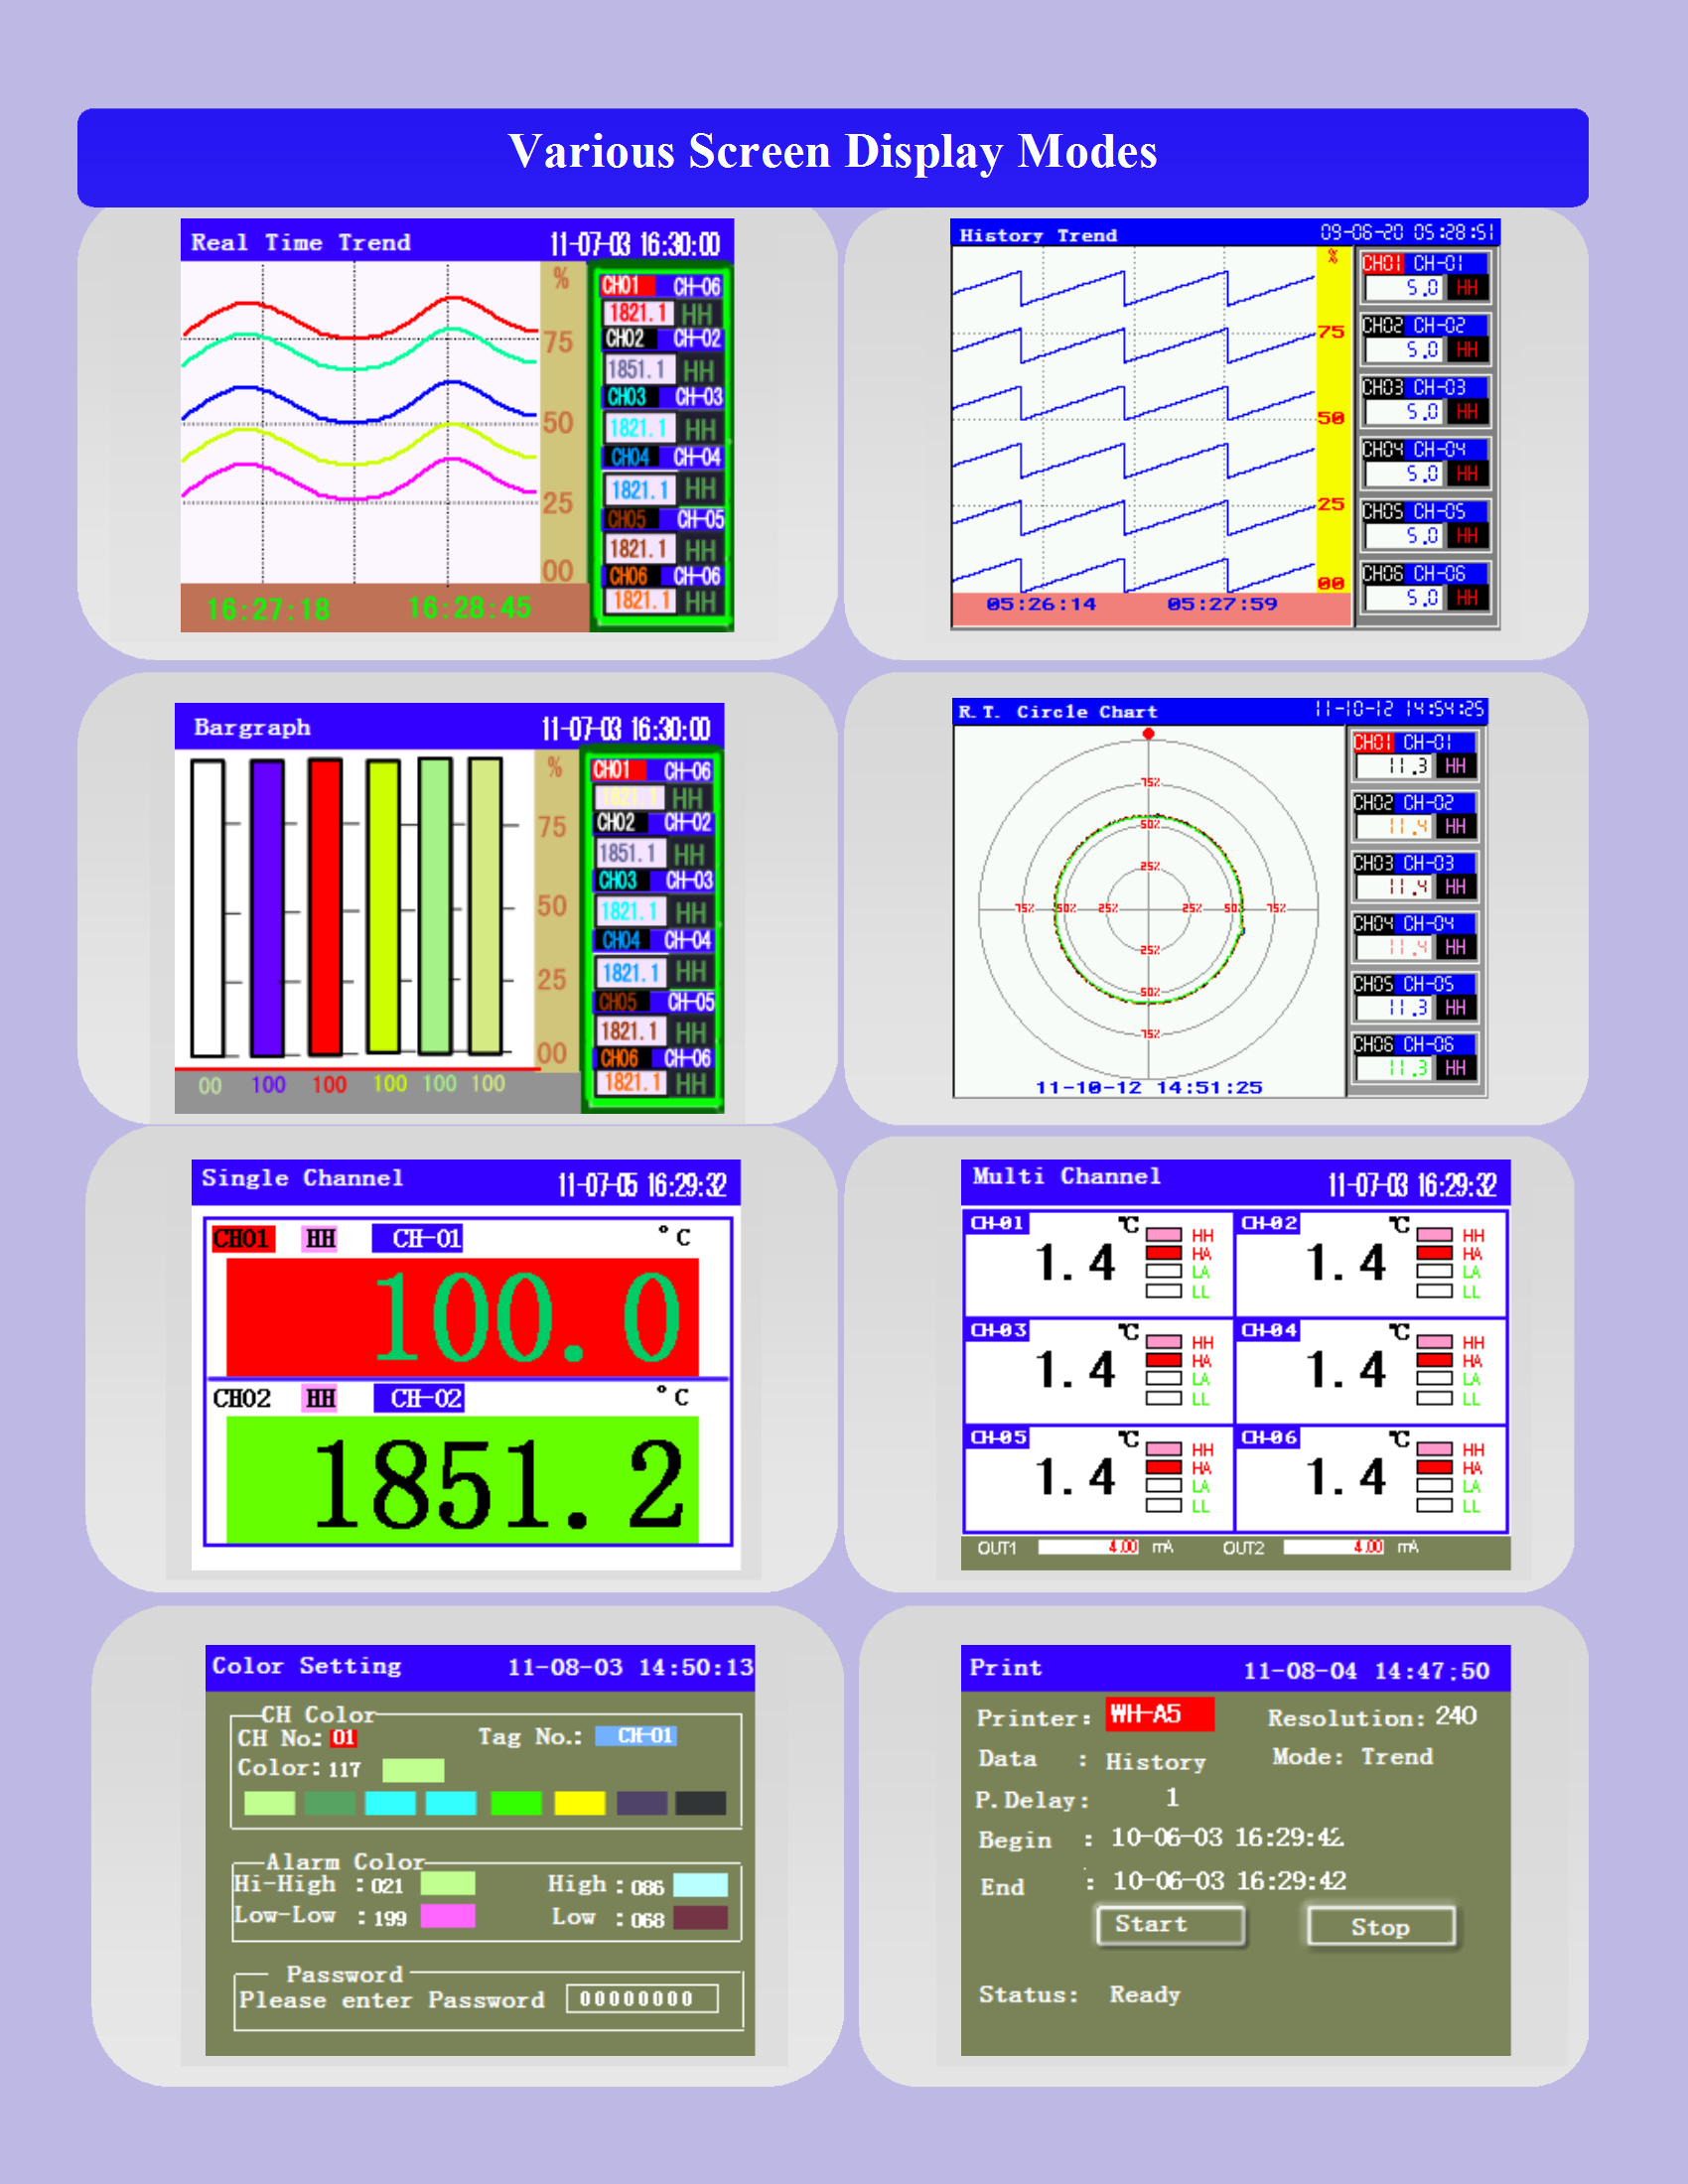Screen dimensions: 1688x2184
Task: Click the purple bar in Bargraph
Action: click(x=267, y=907)
